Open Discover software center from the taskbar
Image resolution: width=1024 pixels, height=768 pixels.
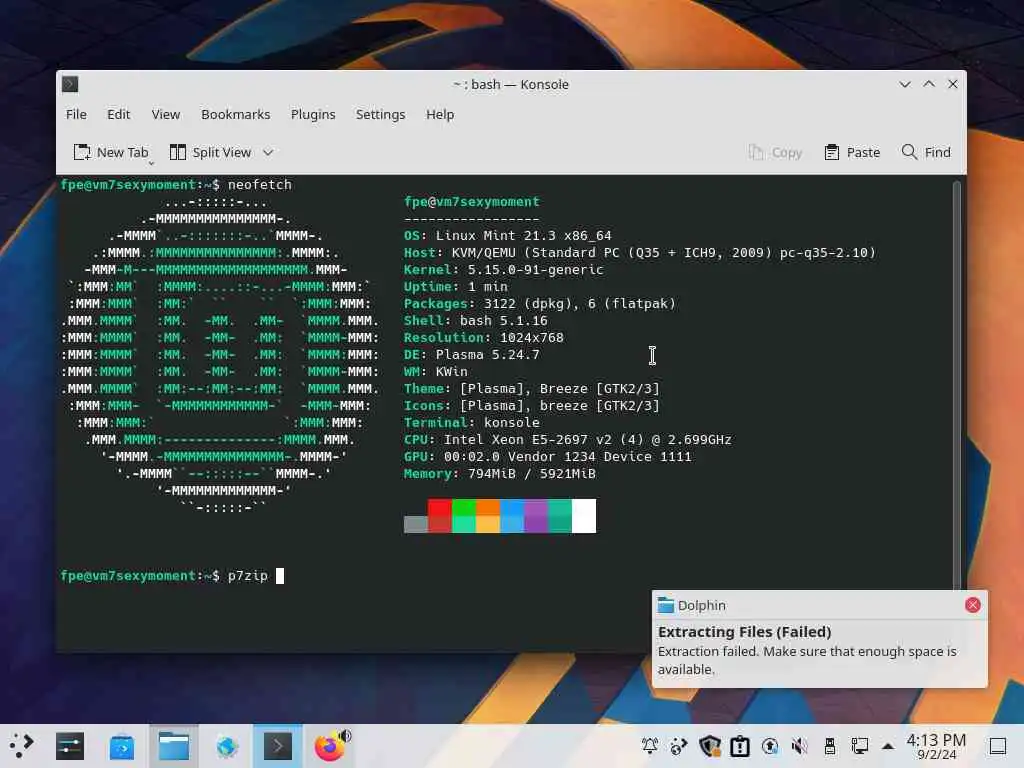point(121,746)
